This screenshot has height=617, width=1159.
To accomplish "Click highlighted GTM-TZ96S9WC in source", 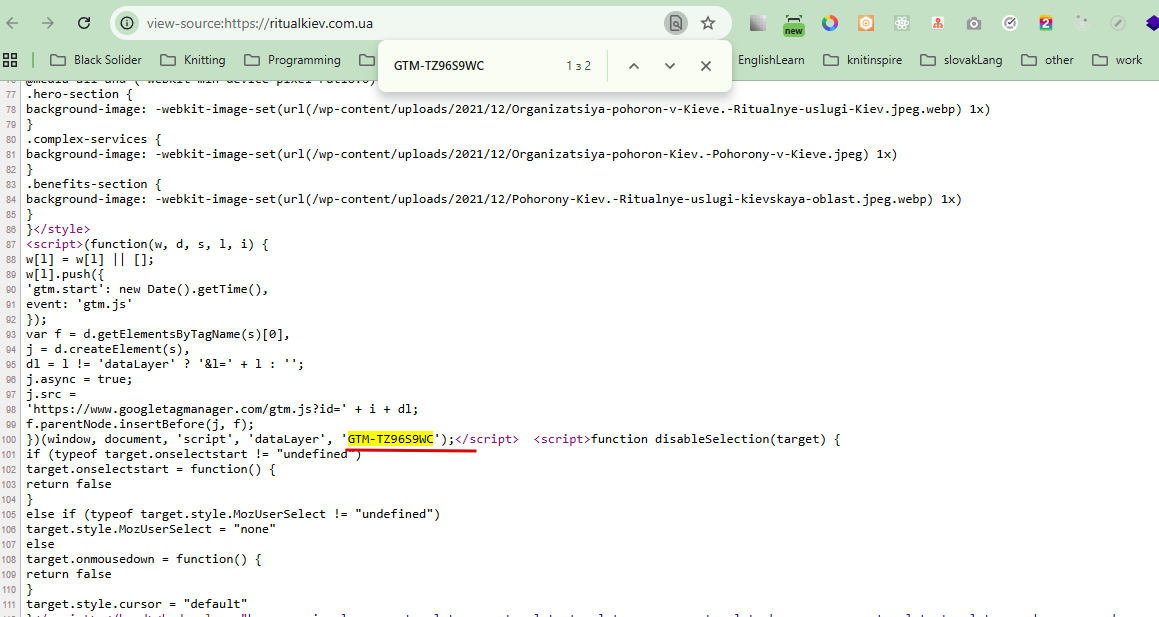I will [390, 439].
